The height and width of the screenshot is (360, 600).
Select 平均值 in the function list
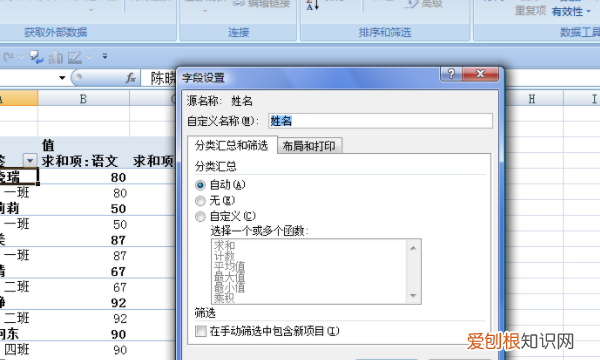click(x=230, y=266)
